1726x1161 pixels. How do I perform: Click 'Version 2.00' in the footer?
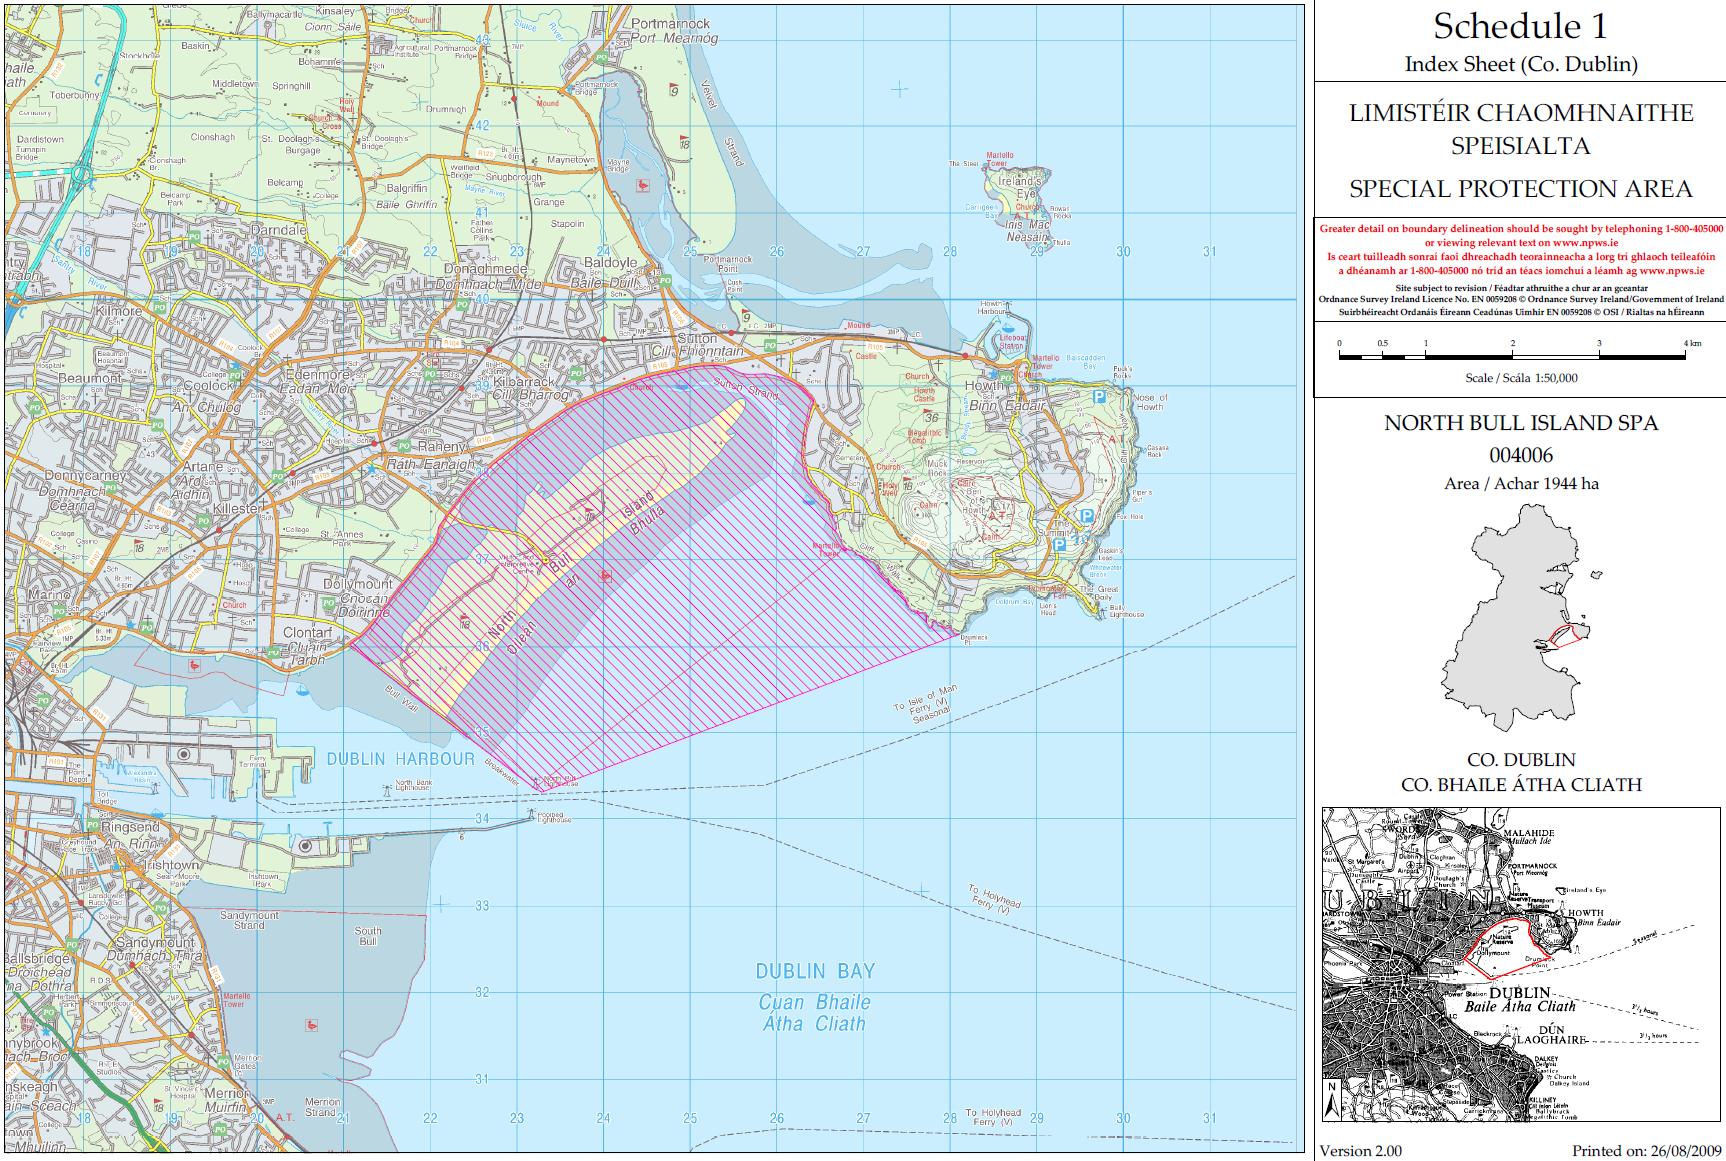point(1360,1151)
